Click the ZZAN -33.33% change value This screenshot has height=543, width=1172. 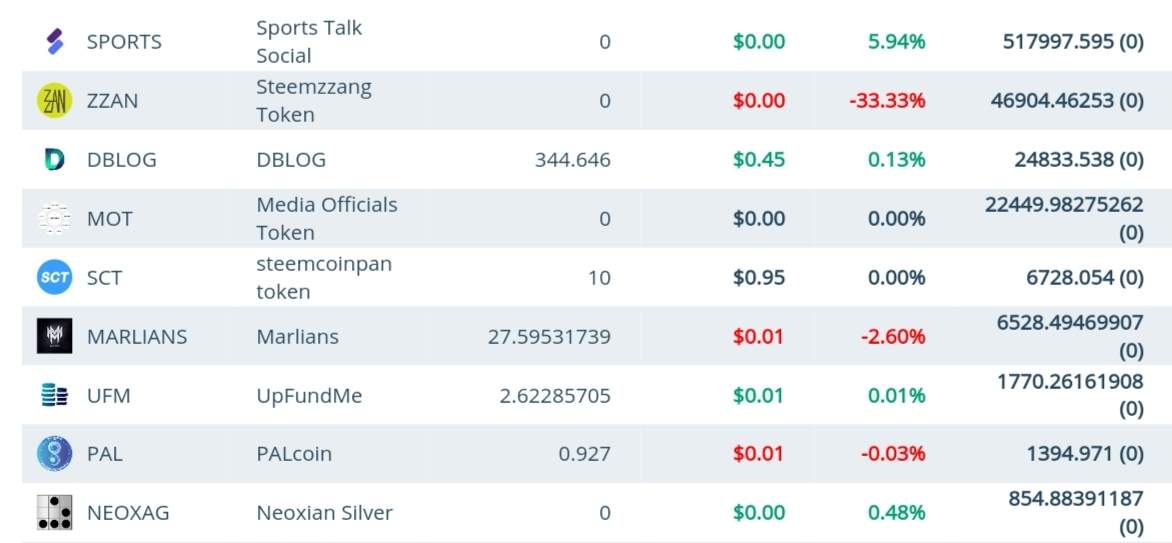coord(887,101)
